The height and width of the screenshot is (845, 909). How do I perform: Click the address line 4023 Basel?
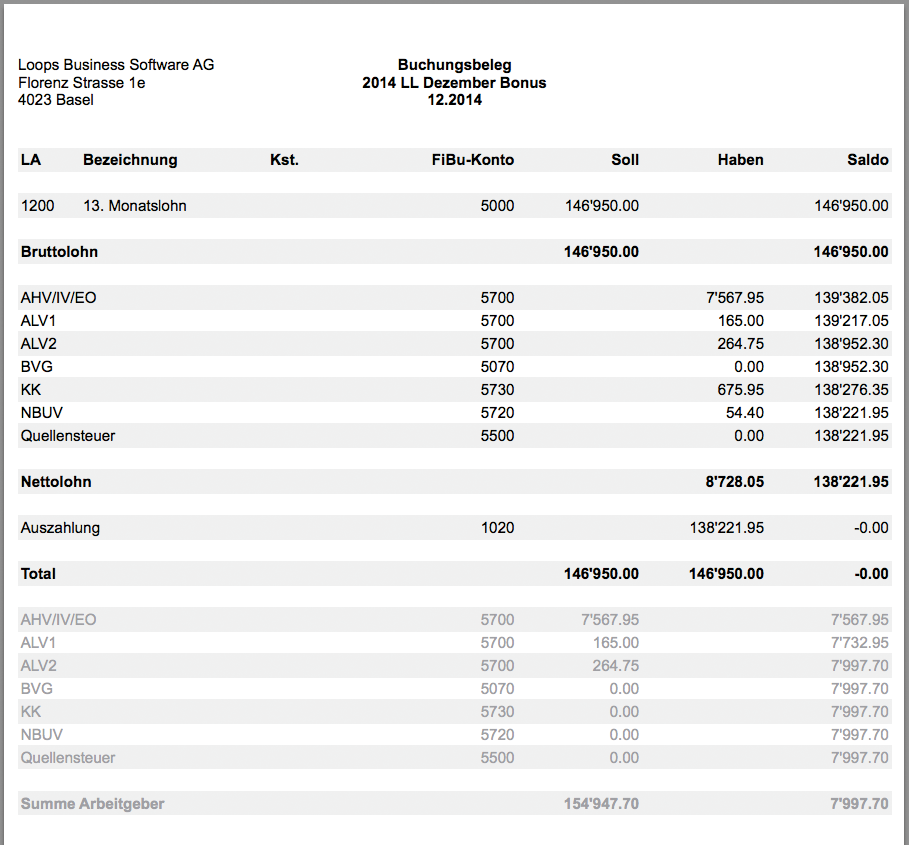tap(56, 100)
